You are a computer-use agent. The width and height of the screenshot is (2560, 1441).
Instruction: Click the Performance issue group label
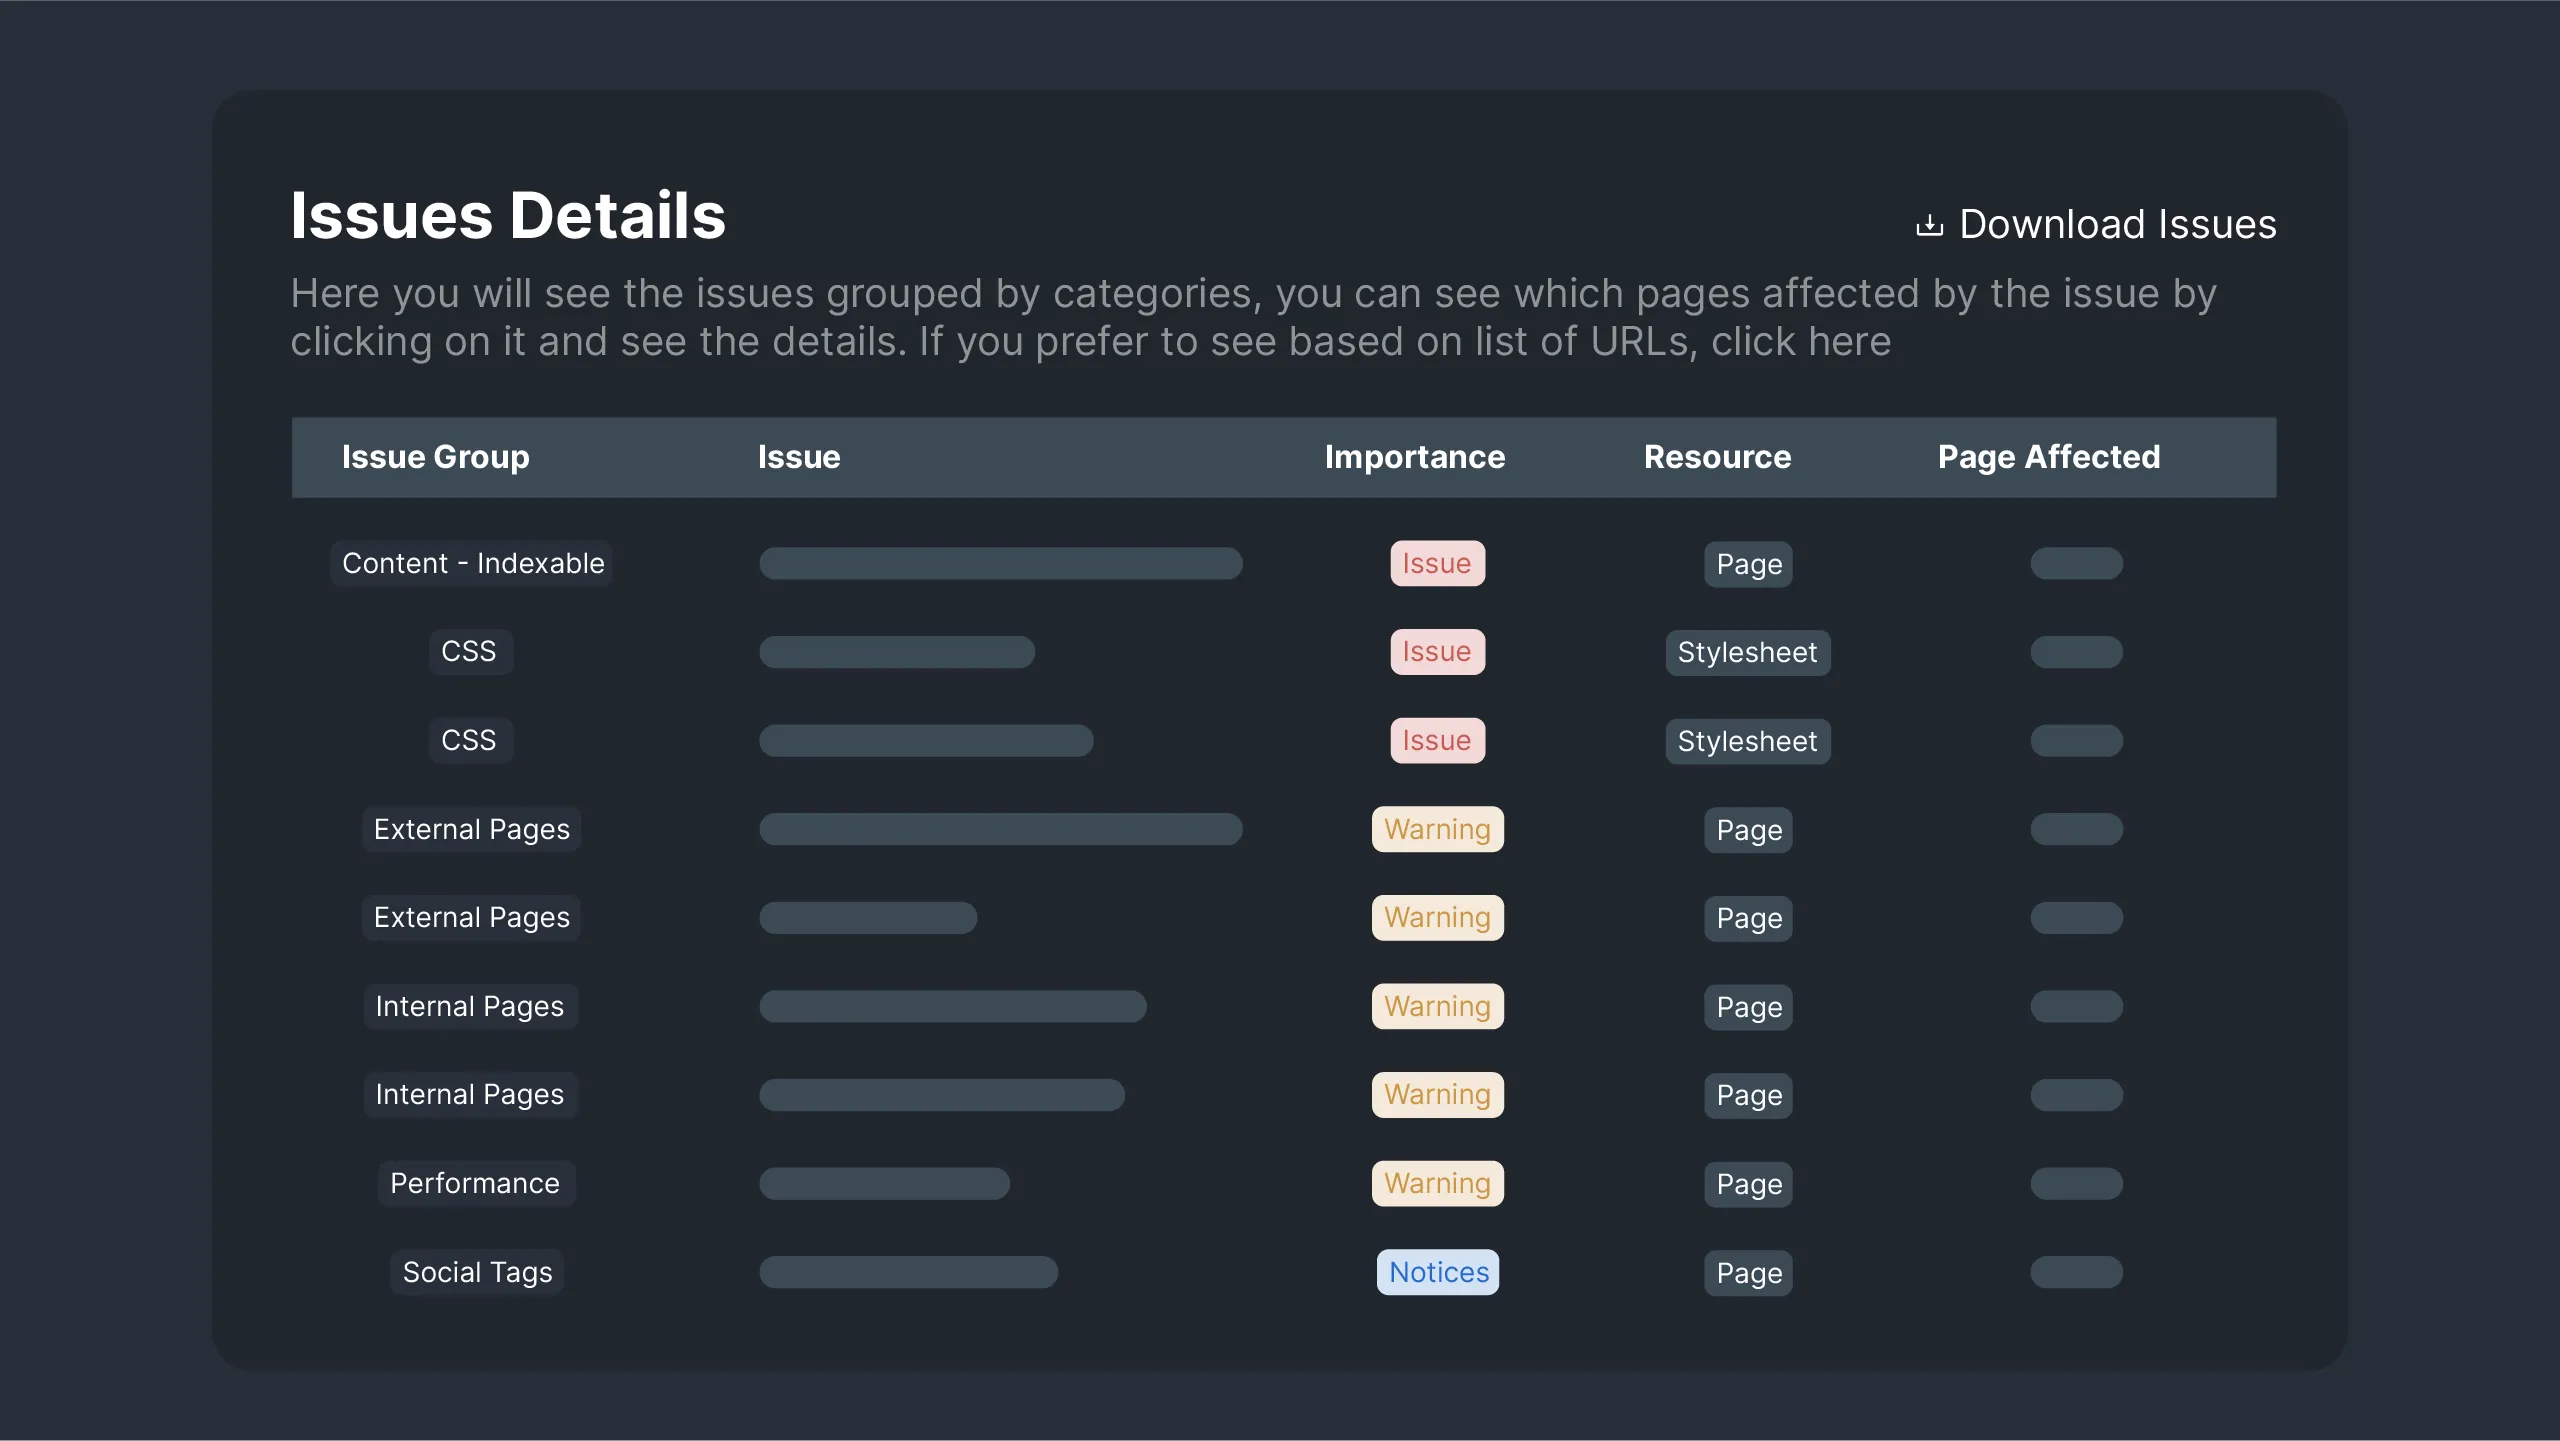[x=475, y=1183]
